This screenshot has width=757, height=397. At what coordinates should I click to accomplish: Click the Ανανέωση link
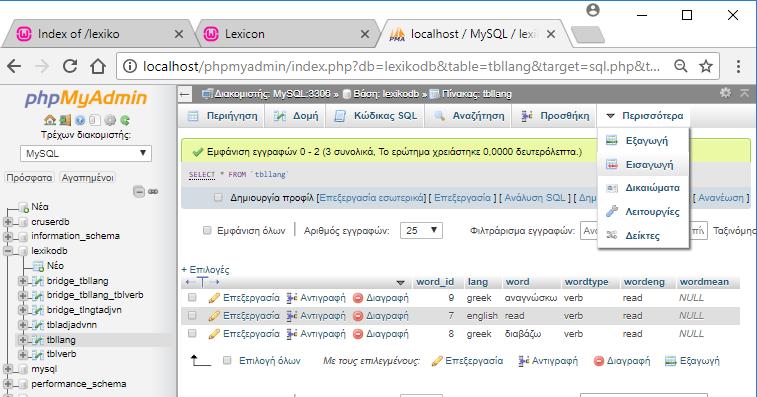tap(721, 198)
